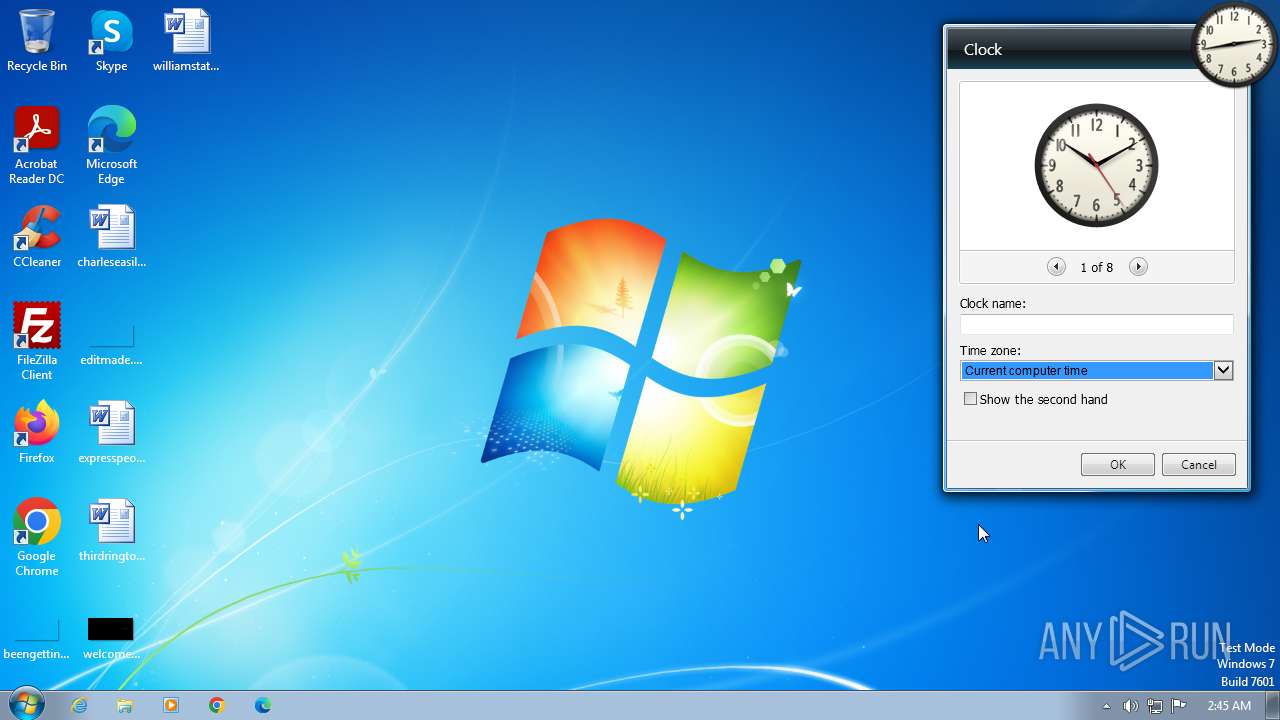Open Acrobat Reader DC shortcut
This screenshot has width=1280, height=720.
click(x=37, y=146)
